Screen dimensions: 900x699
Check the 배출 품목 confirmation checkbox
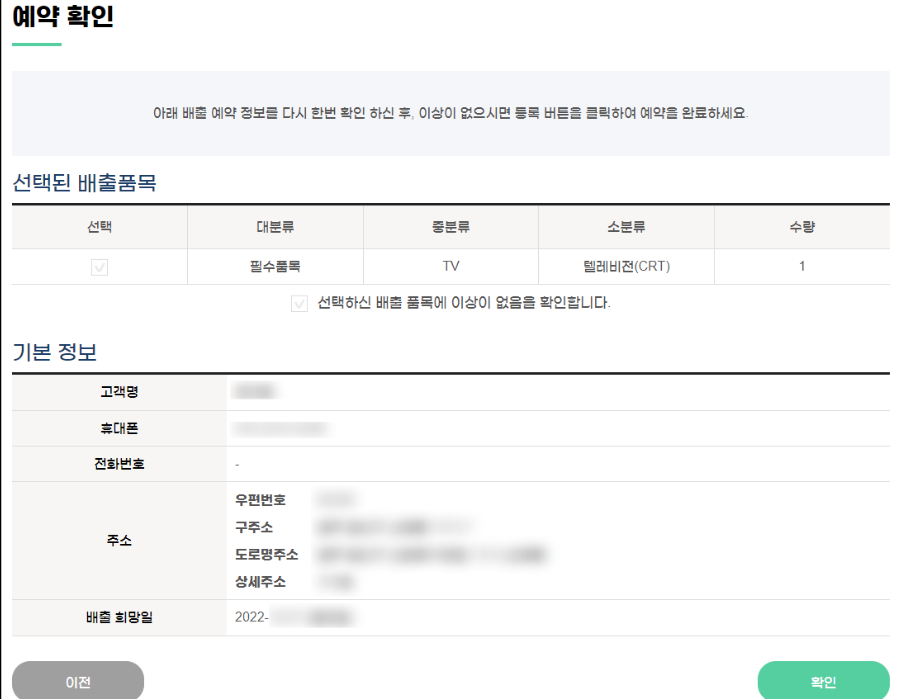299,304
